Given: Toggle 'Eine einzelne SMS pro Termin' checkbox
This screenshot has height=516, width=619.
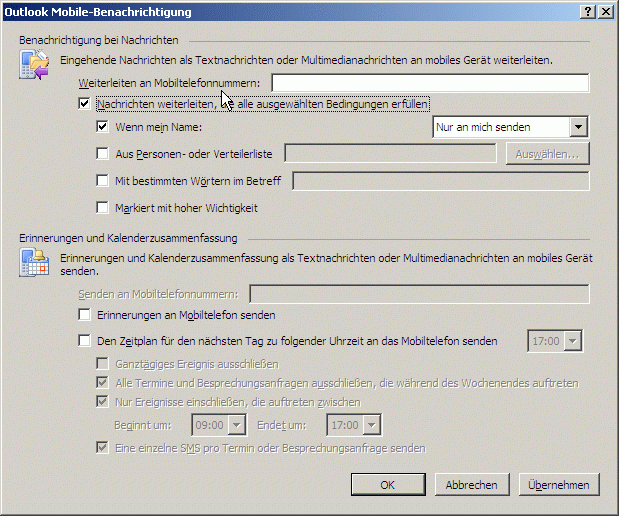Looking at the screenshot, I should click(x=102, y=448).
